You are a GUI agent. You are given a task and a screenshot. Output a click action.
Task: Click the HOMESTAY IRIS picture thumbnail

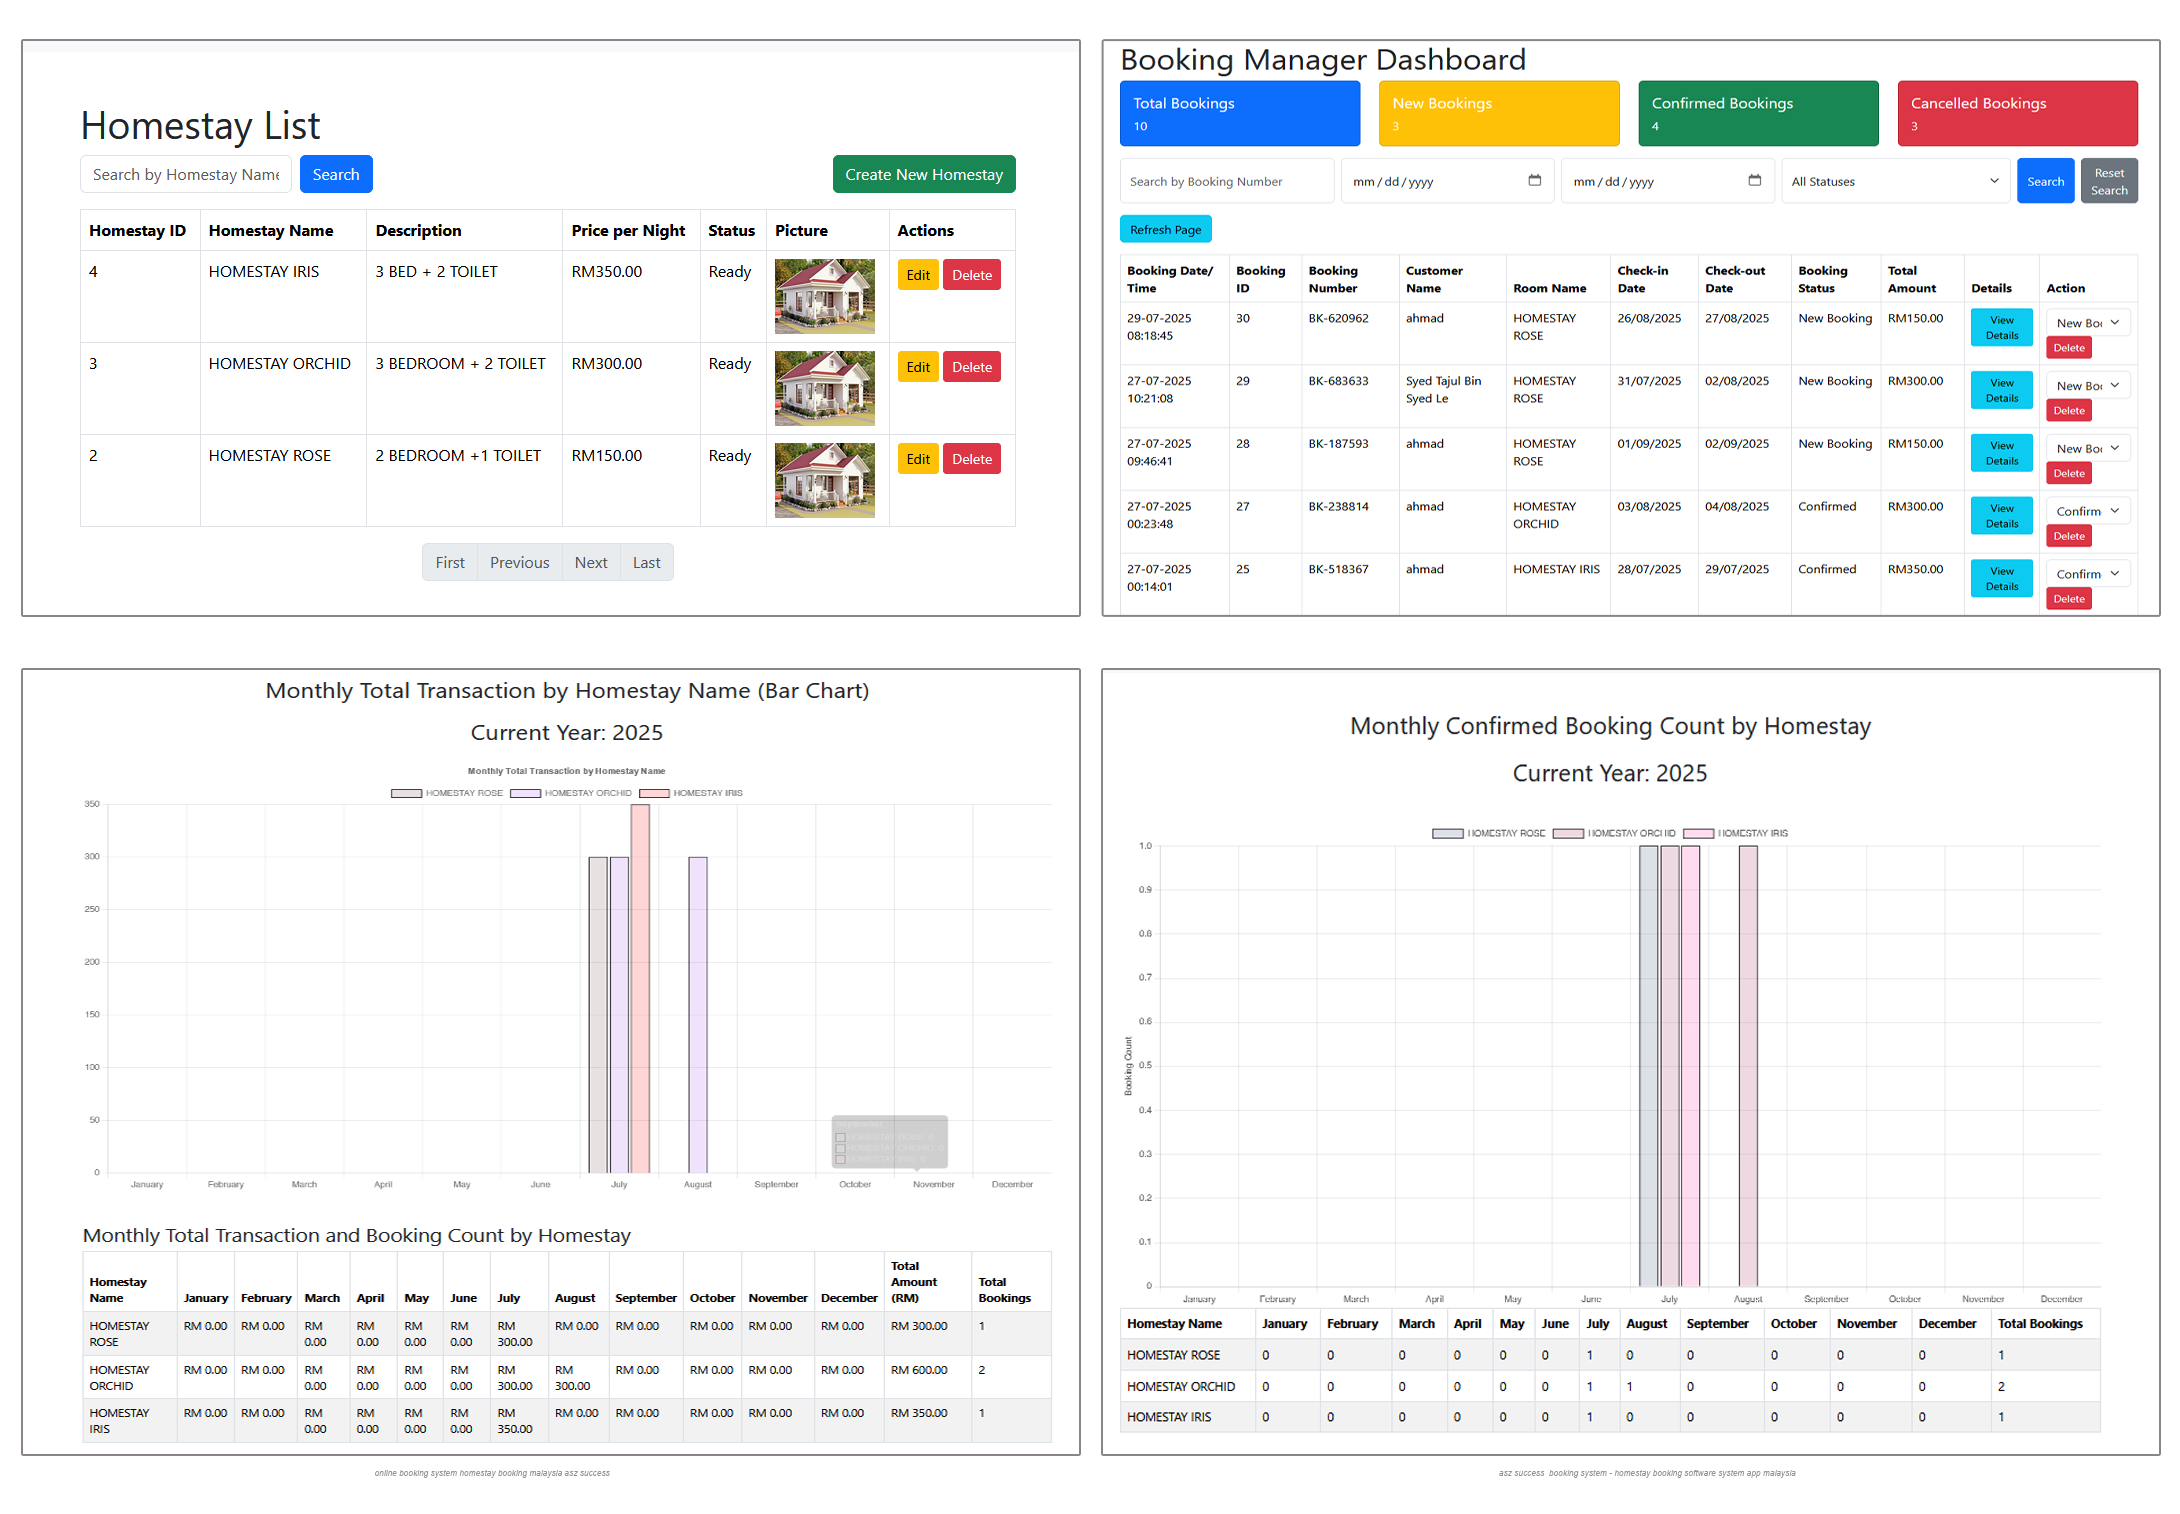(x=824, y=296)
